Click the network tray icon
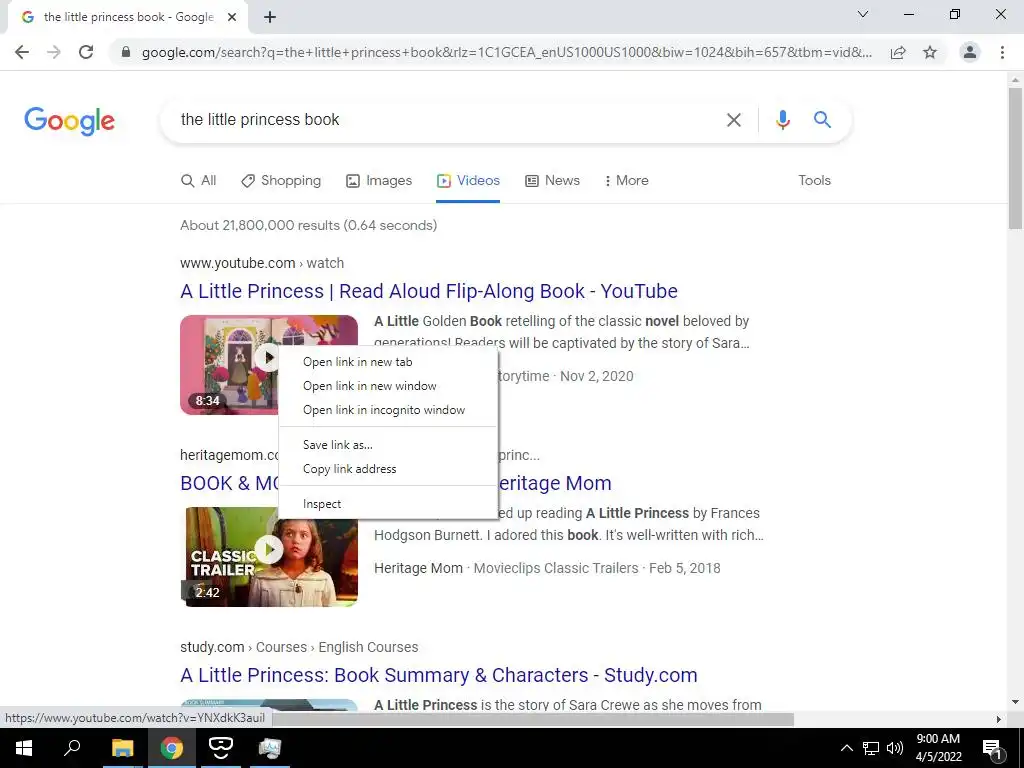1024x768 pixels. coord(871,748)
